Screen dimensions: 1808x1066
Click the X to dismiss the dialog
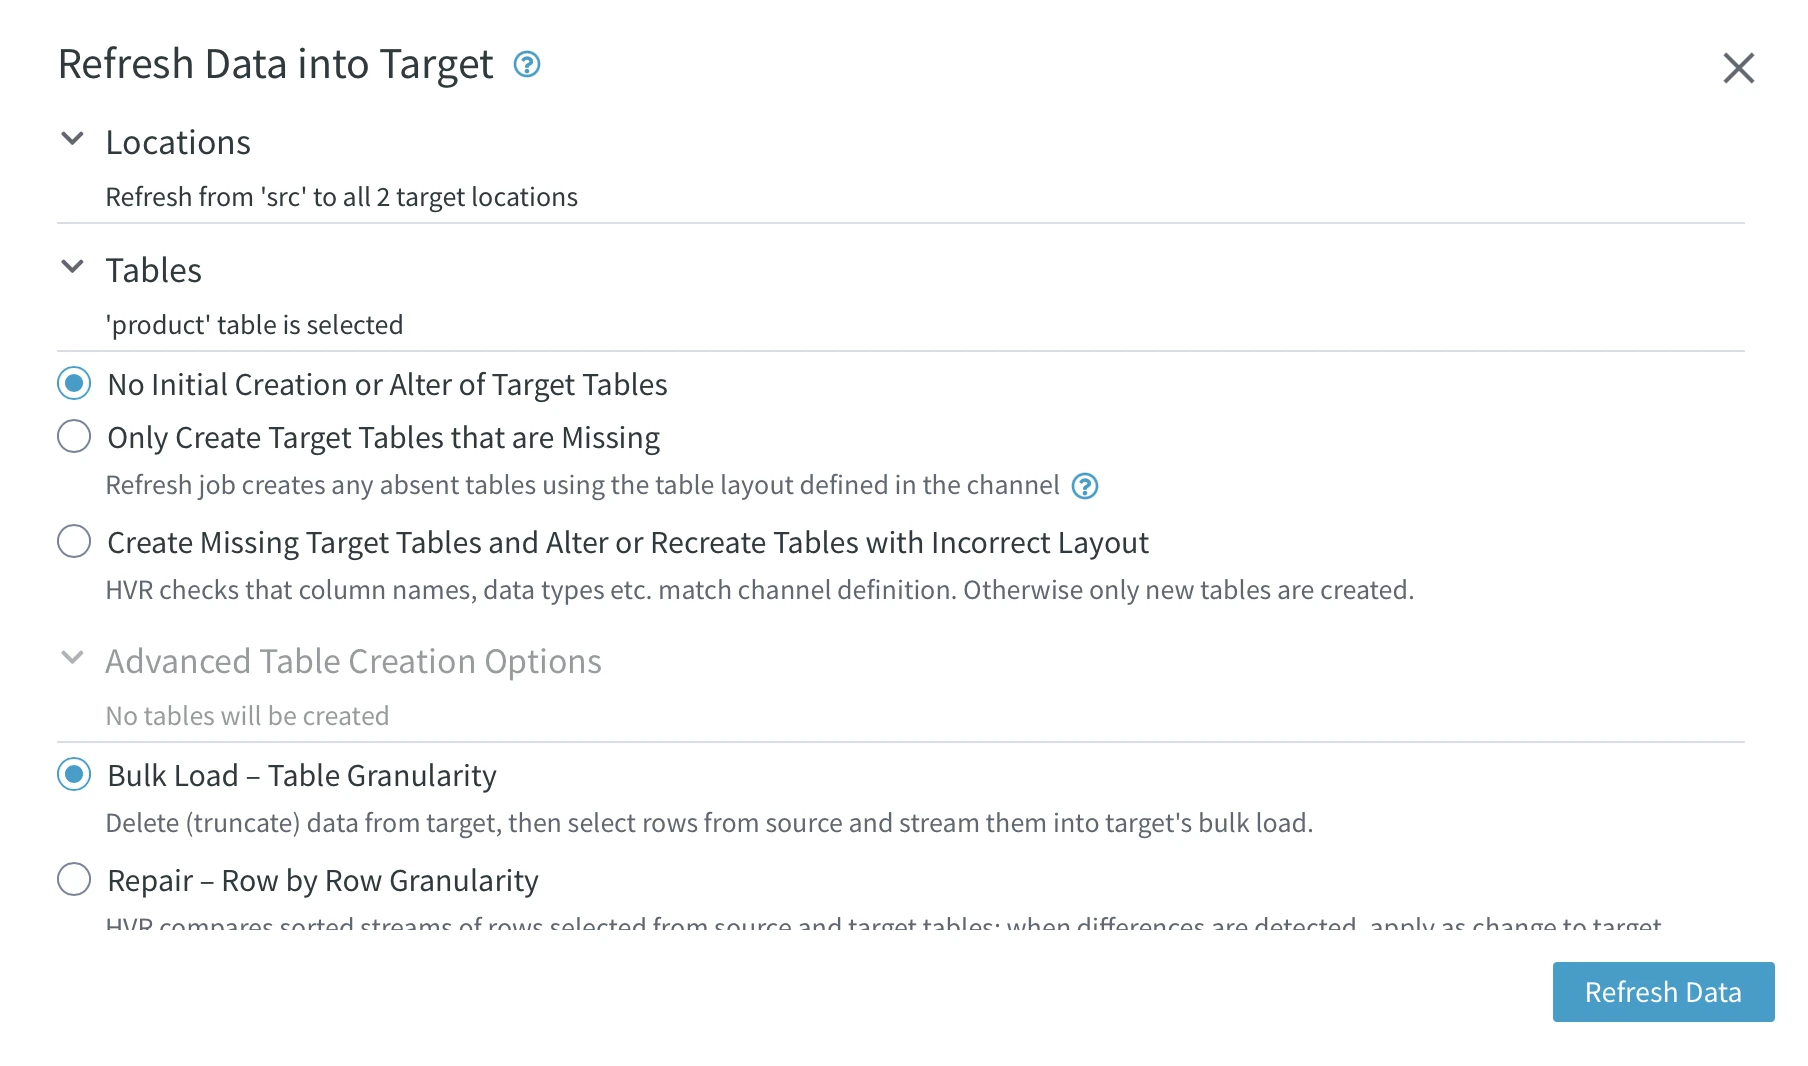click(x=1739, y=68)
